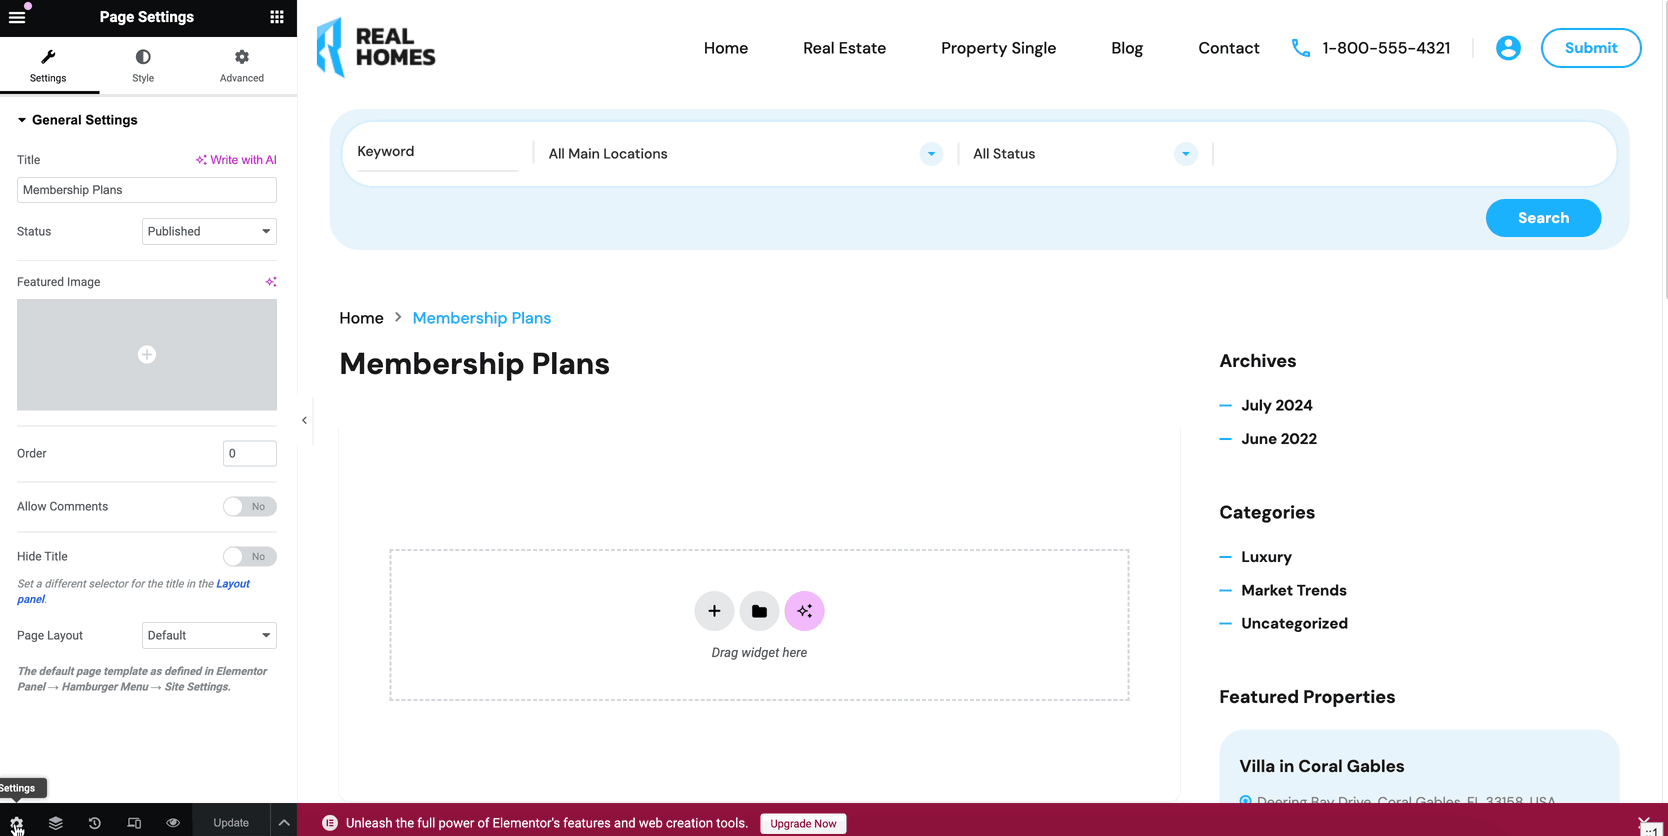Open Property Single menu item
The image size is (1668, 836).
coord(998,48)
